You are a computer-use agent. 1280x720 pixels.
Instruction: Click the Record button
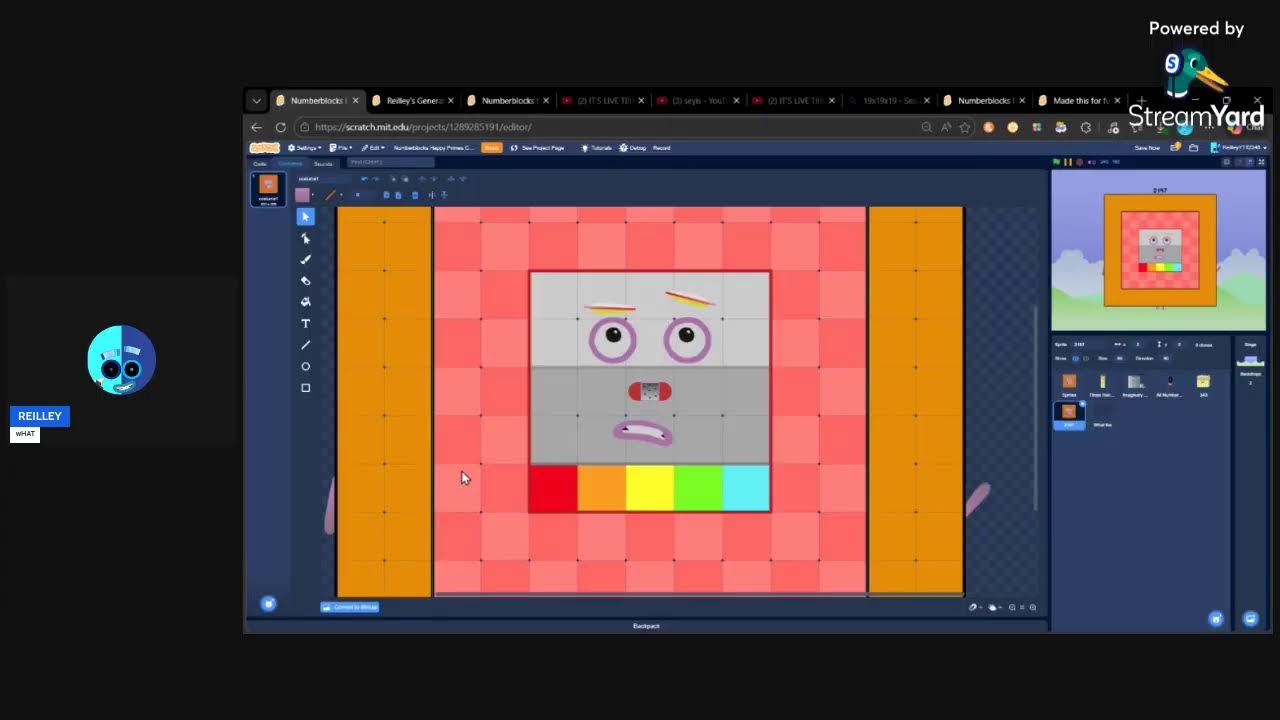click(x=661, y=148)
